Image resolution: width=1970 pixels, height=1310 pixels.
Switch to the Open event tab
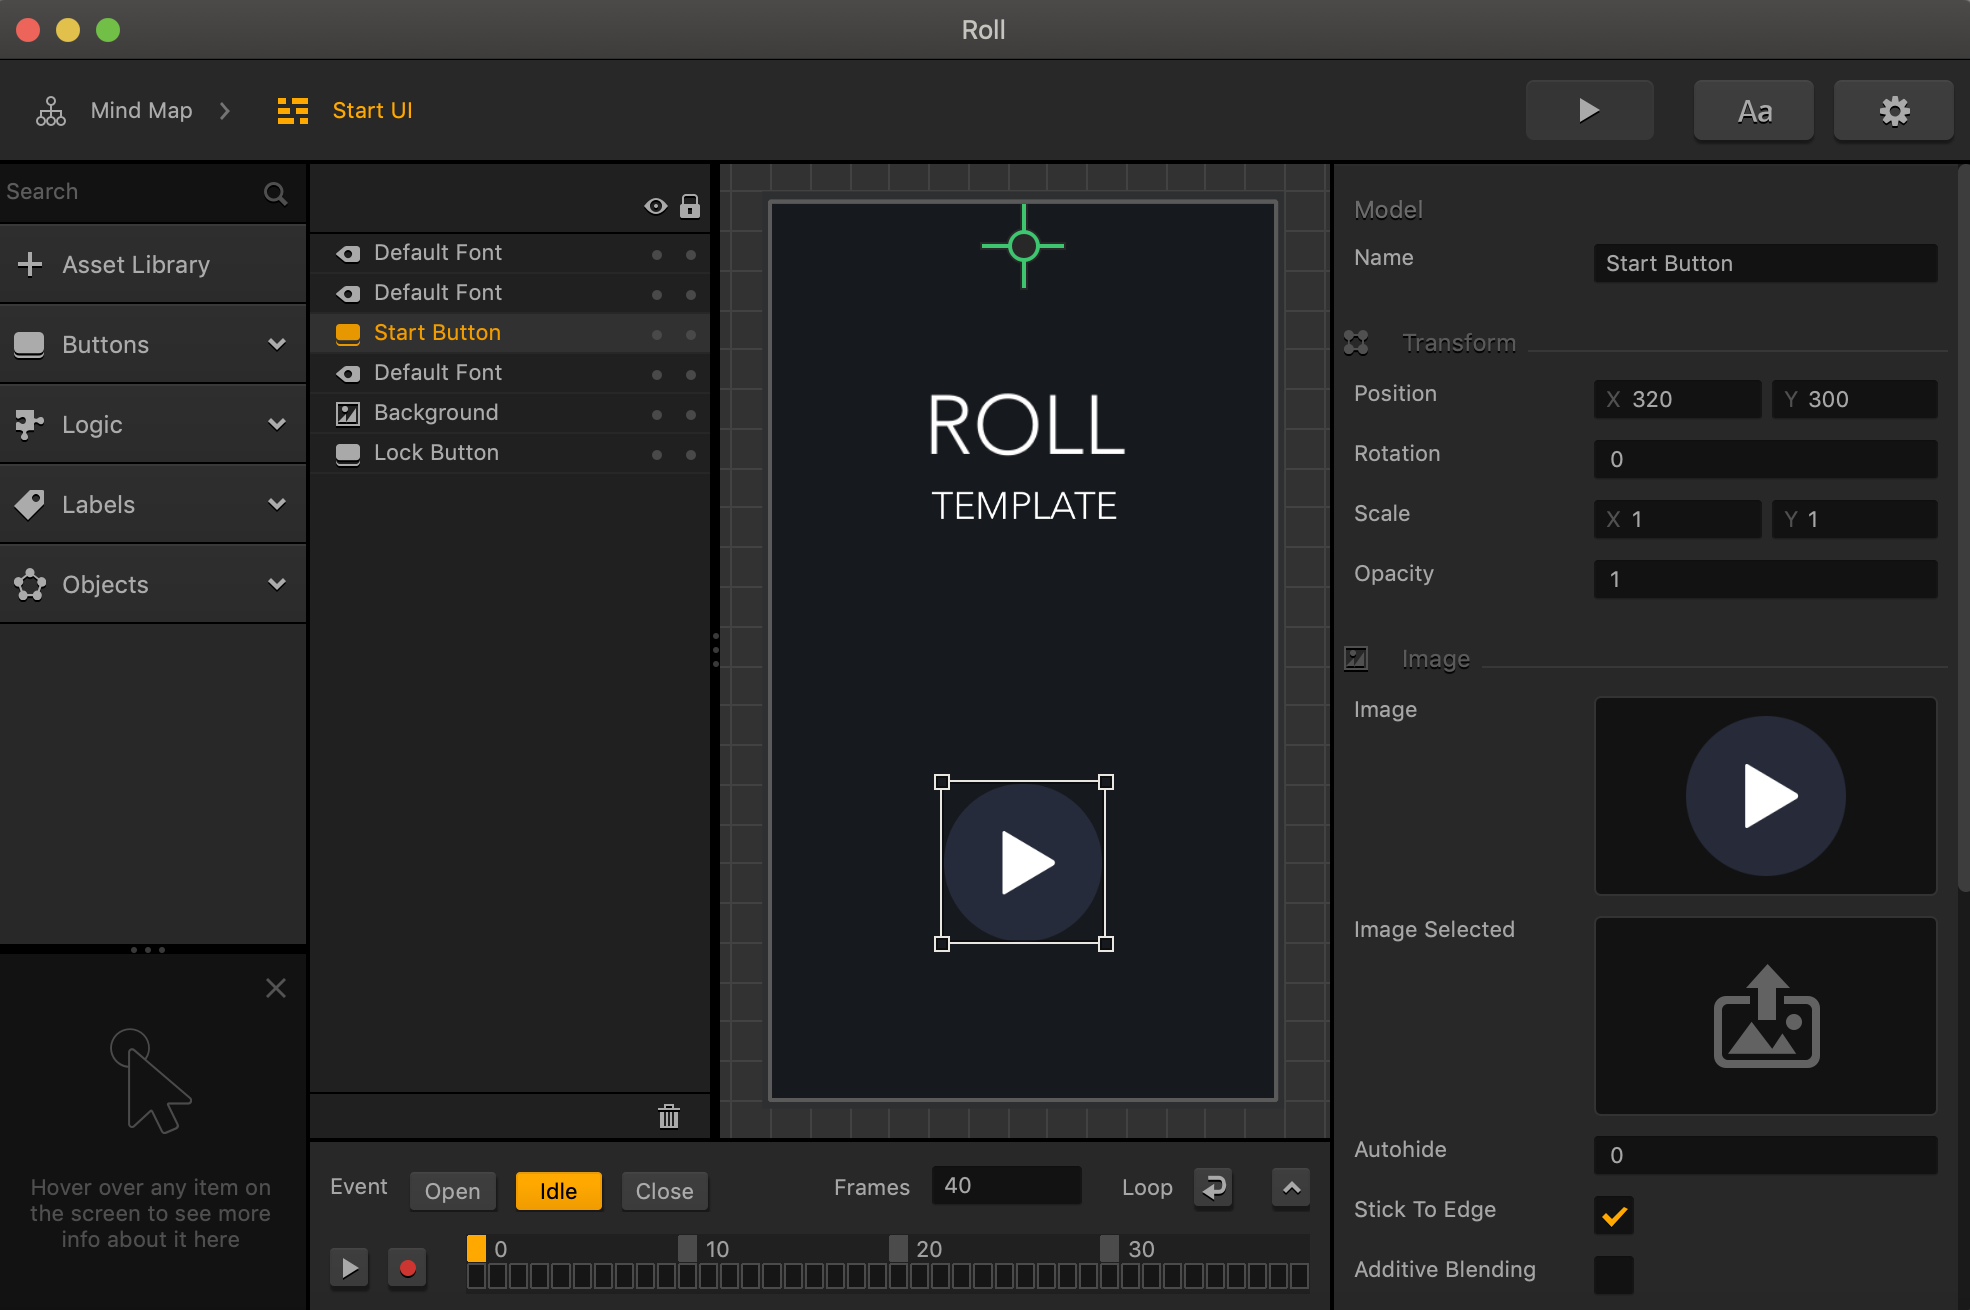click(x=452, y=1191)
